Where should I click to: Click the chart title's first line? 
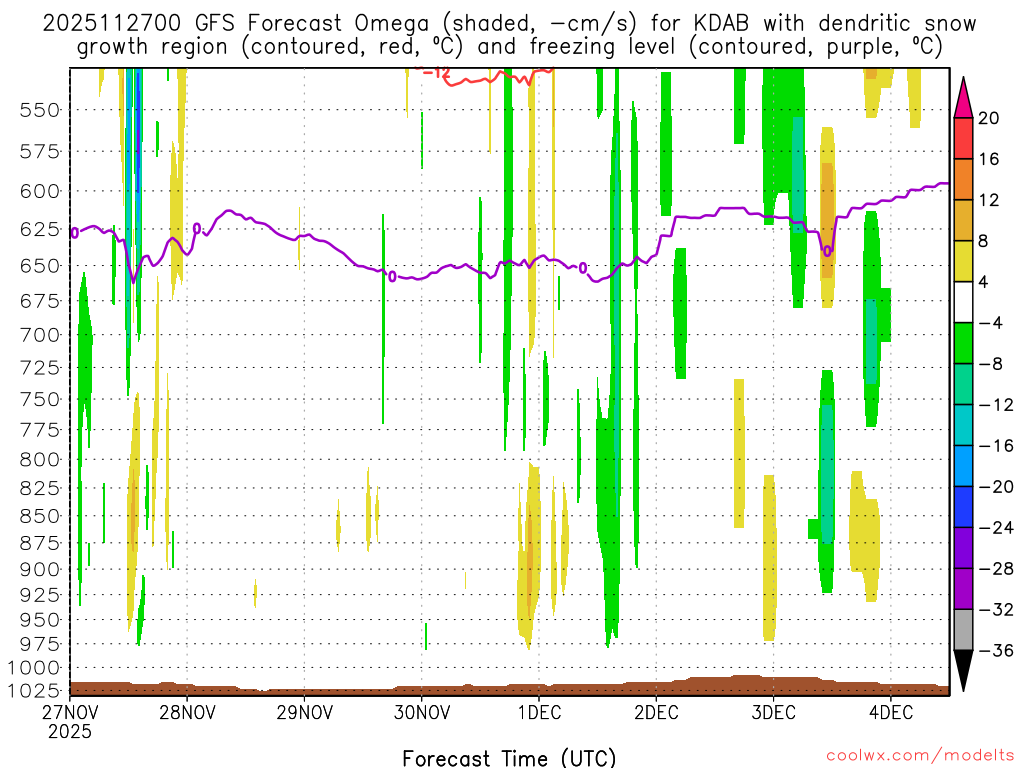[509, 23]
